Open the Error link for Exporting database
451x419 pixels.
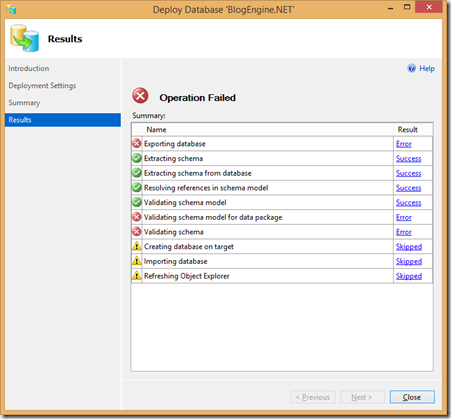[x=404, y=144]
